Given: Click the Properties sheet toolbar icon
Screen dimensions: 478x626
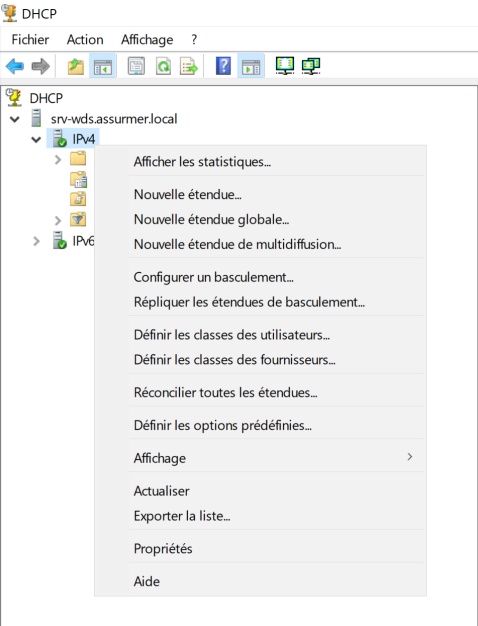Looking at the screenshot, I should pos(136,66).
